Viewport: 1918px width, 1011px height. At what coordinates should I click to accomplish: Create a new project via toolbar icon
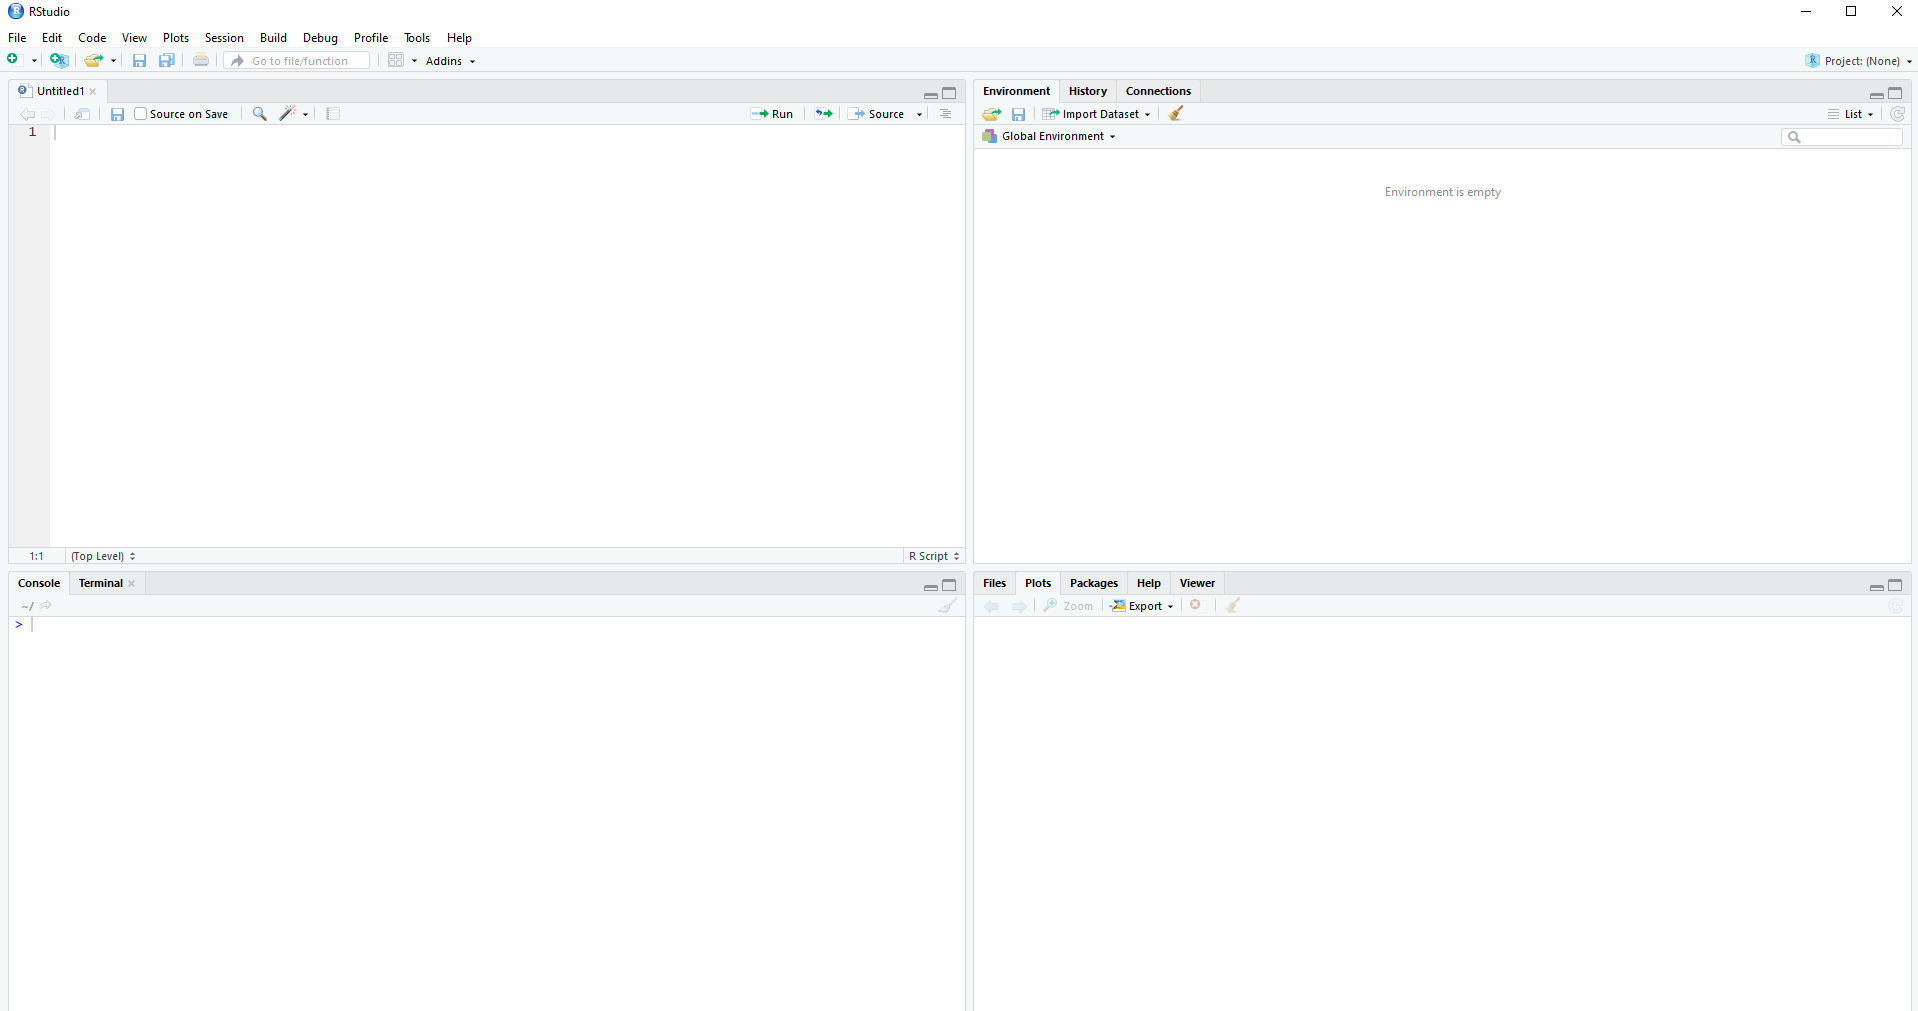pyautogui.click(x=59, y=60)
